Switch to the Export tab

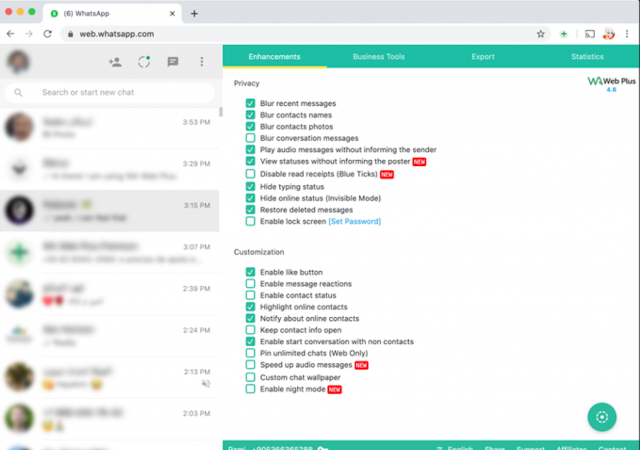pyautogui.click(x=483, y=57)
